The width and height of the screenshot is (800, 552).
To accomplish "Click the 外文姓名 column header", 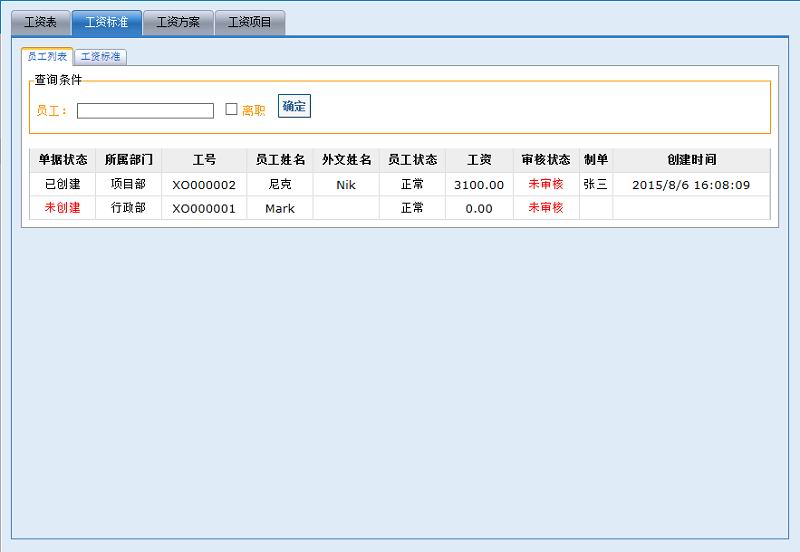I will (346, 160).
